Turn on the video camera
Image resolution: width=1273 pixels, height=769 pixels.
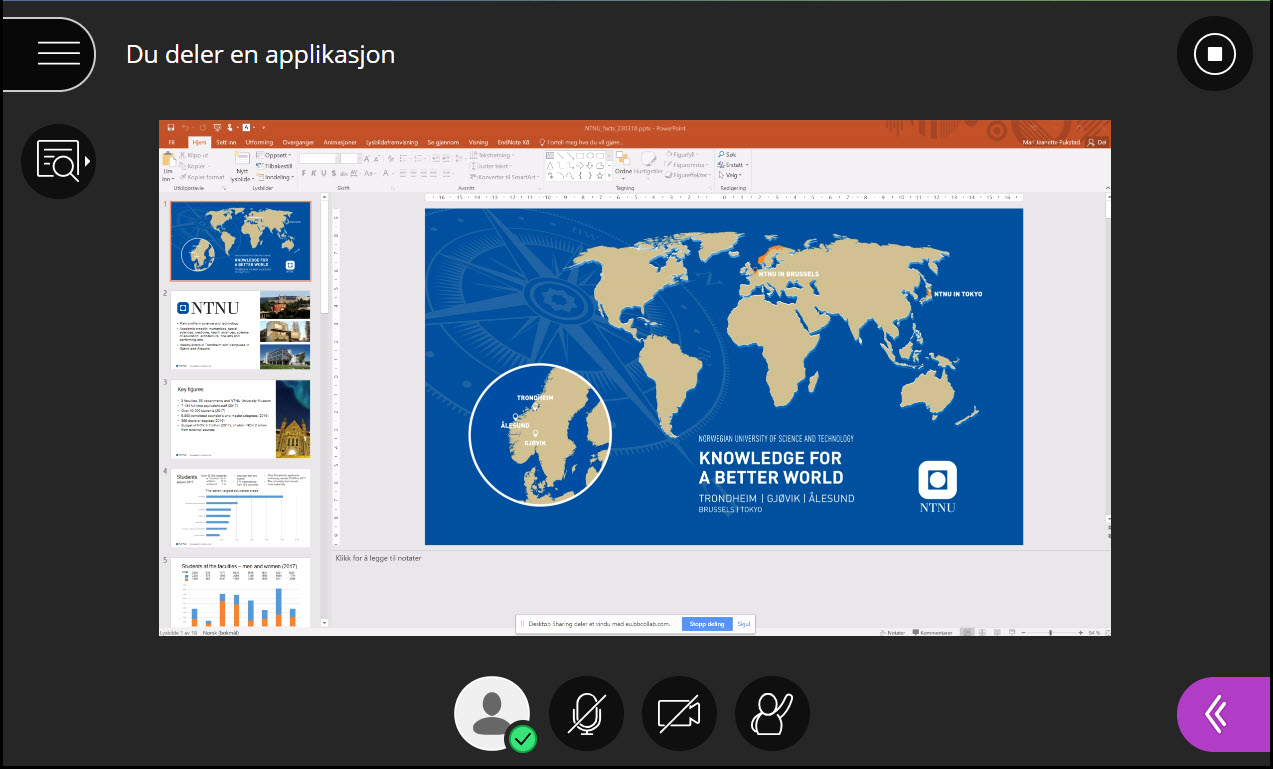point(679,714)
